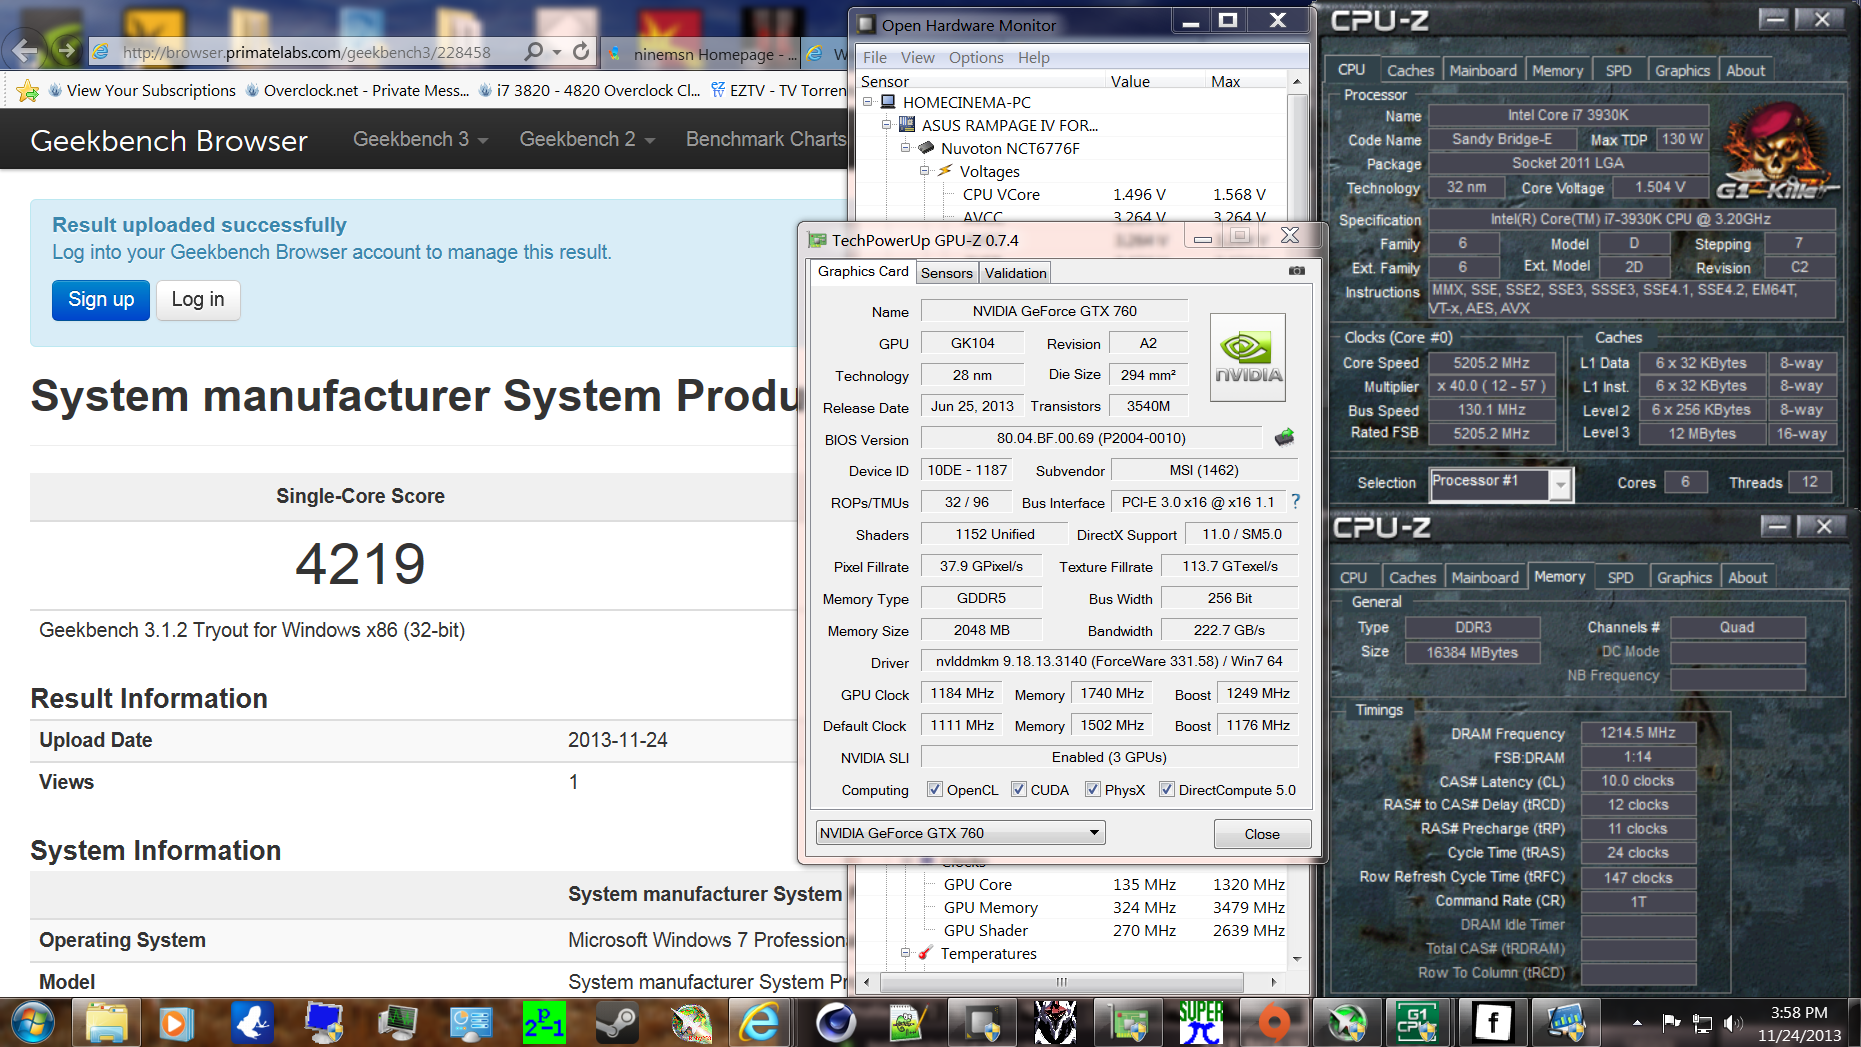1861x1047 pixels.
Task: Click the NVIDIA logo in GPU-Z
Action: click(x=1248, y=358)
